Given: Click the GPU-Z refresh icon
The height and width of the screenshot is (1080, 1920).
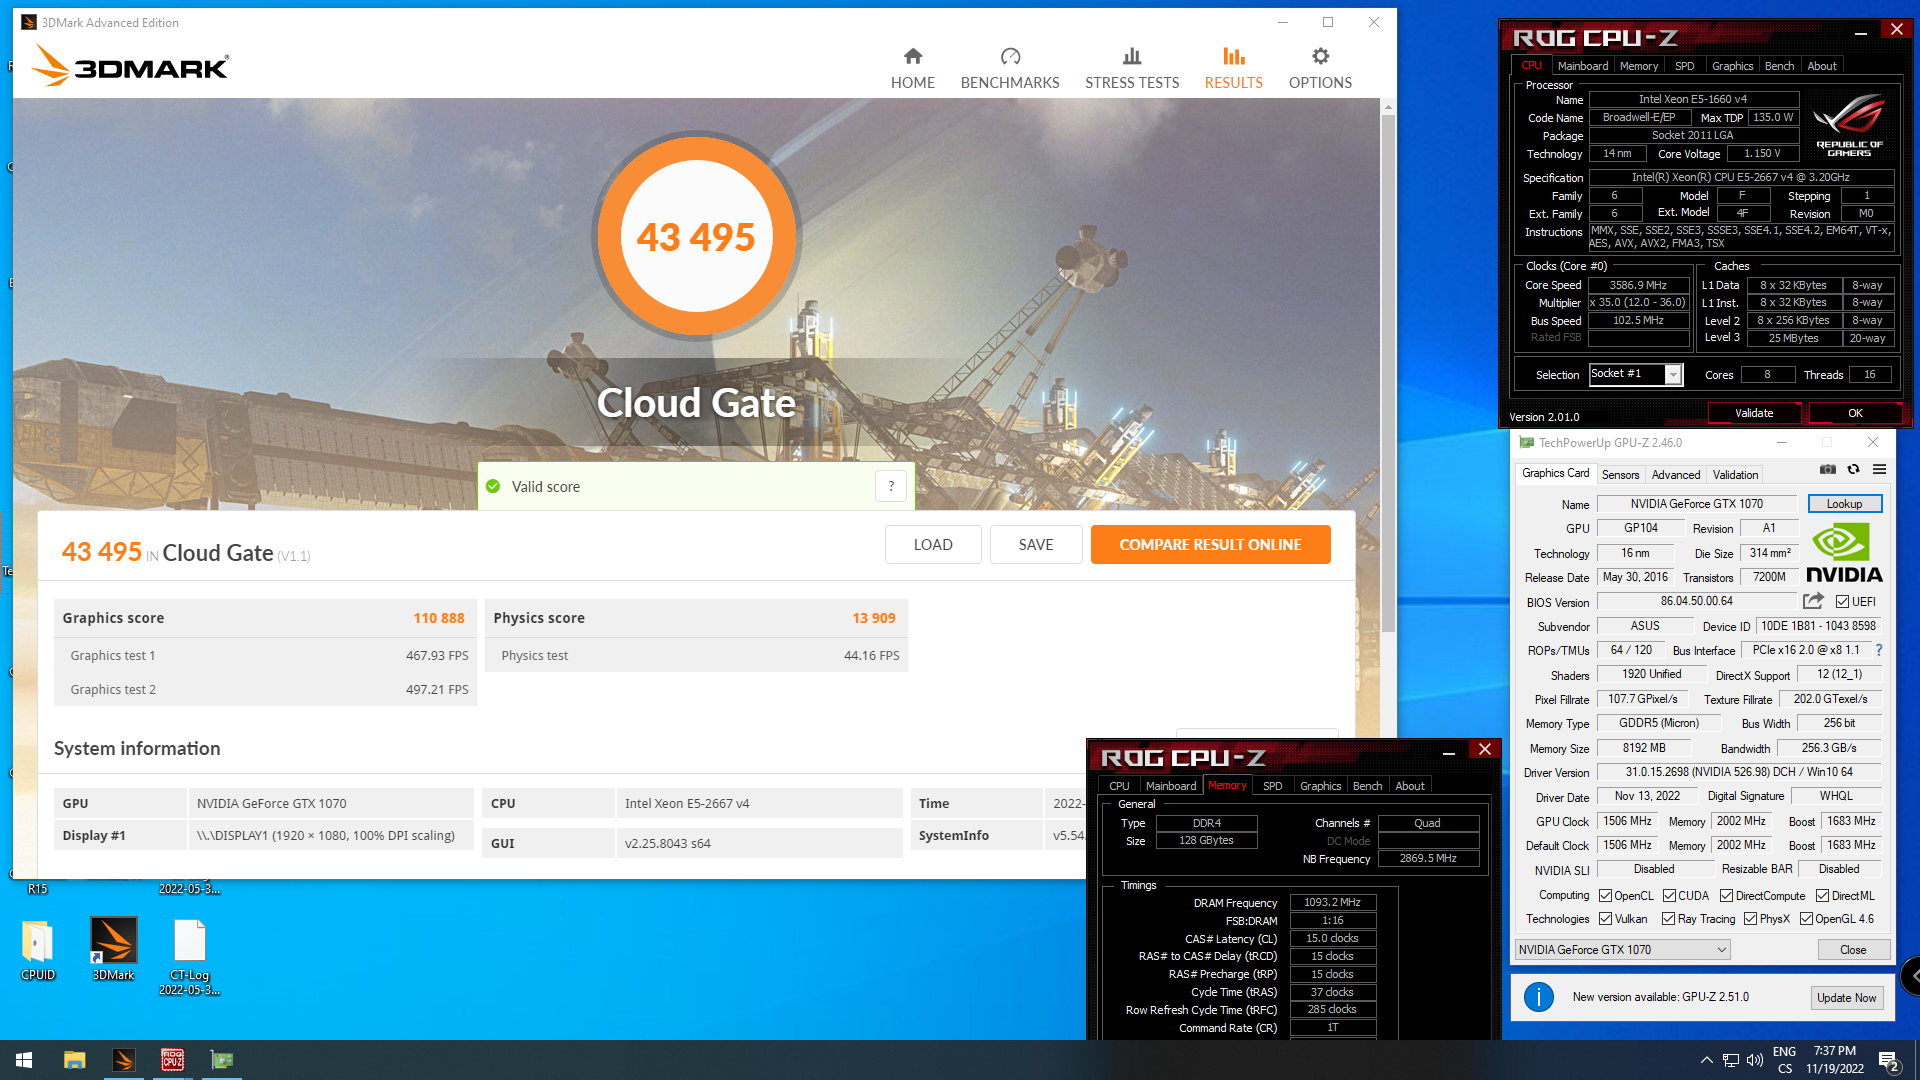Looking at the screenshot, I should coord(1853,469).
